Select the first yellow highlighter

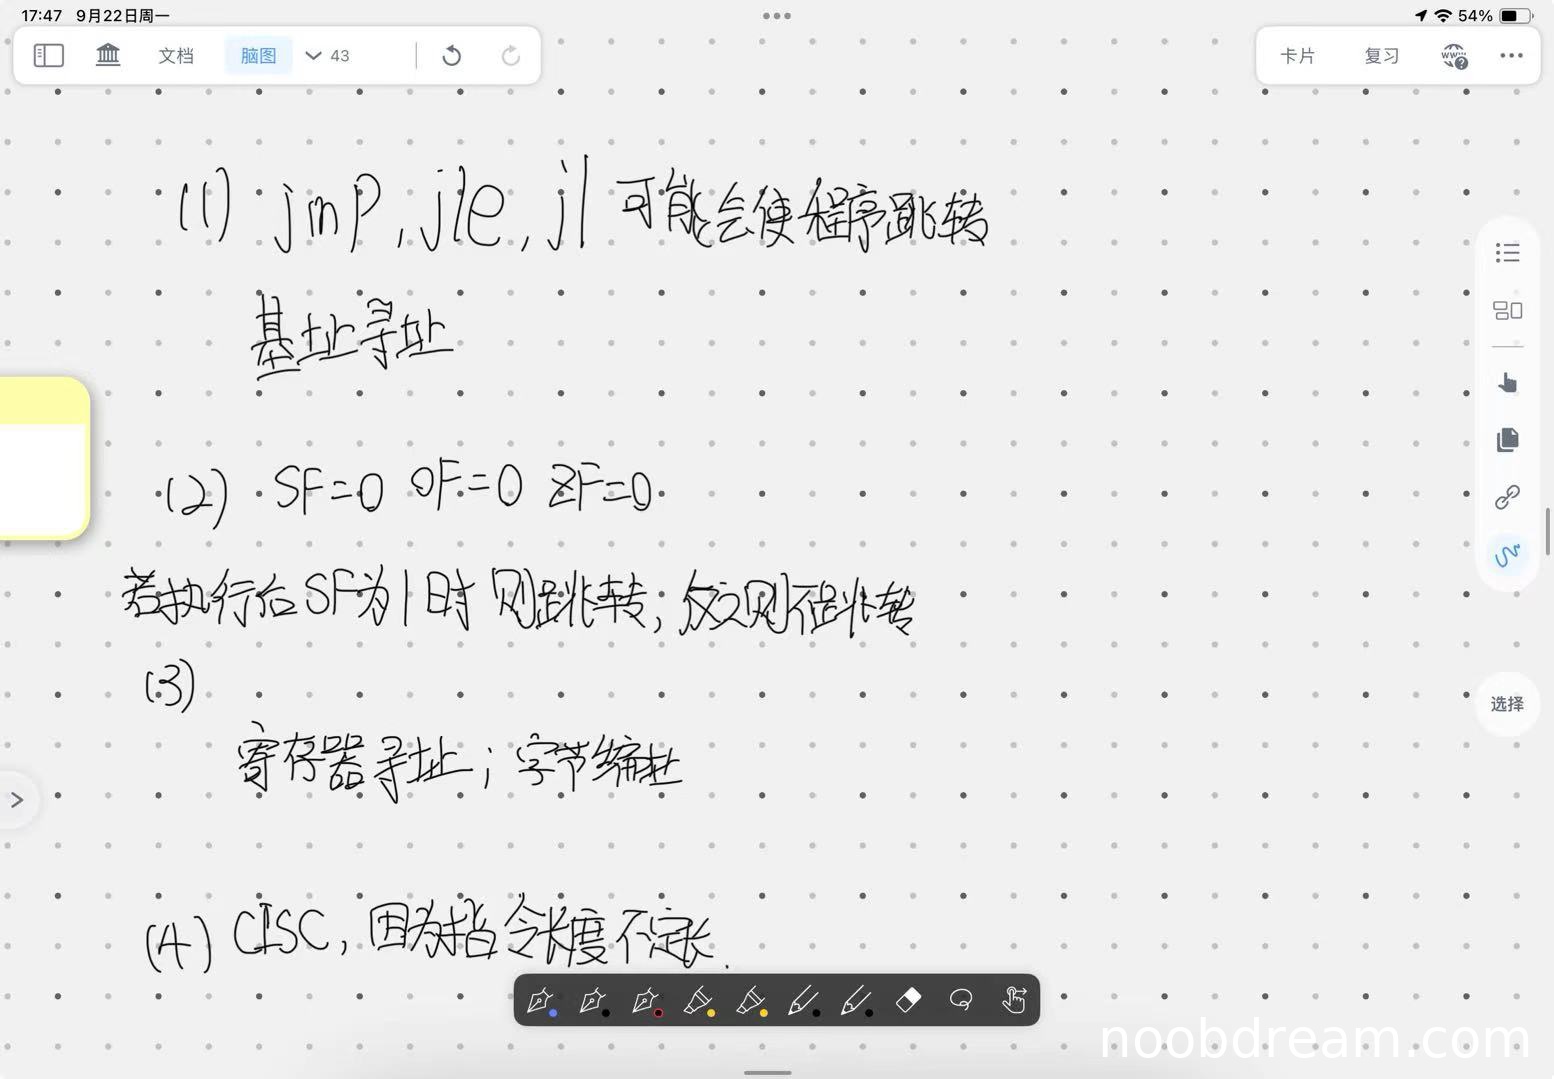tap(698, 1000)
